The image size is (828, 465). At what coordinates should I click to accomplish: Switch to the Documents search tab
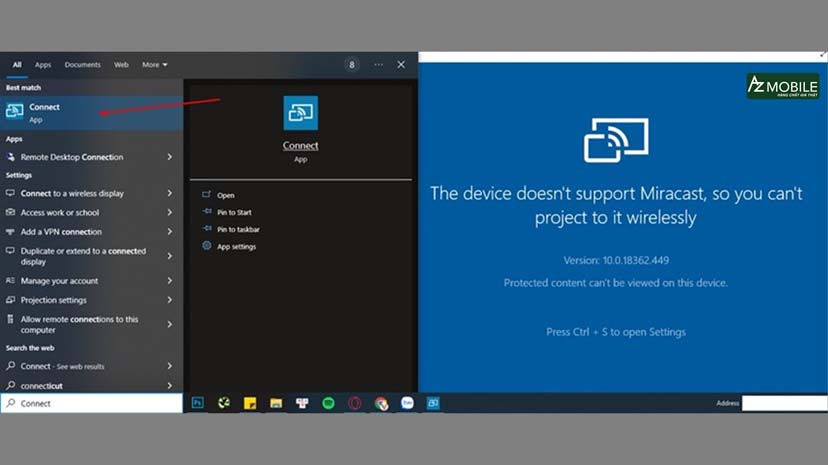[83, 65]
